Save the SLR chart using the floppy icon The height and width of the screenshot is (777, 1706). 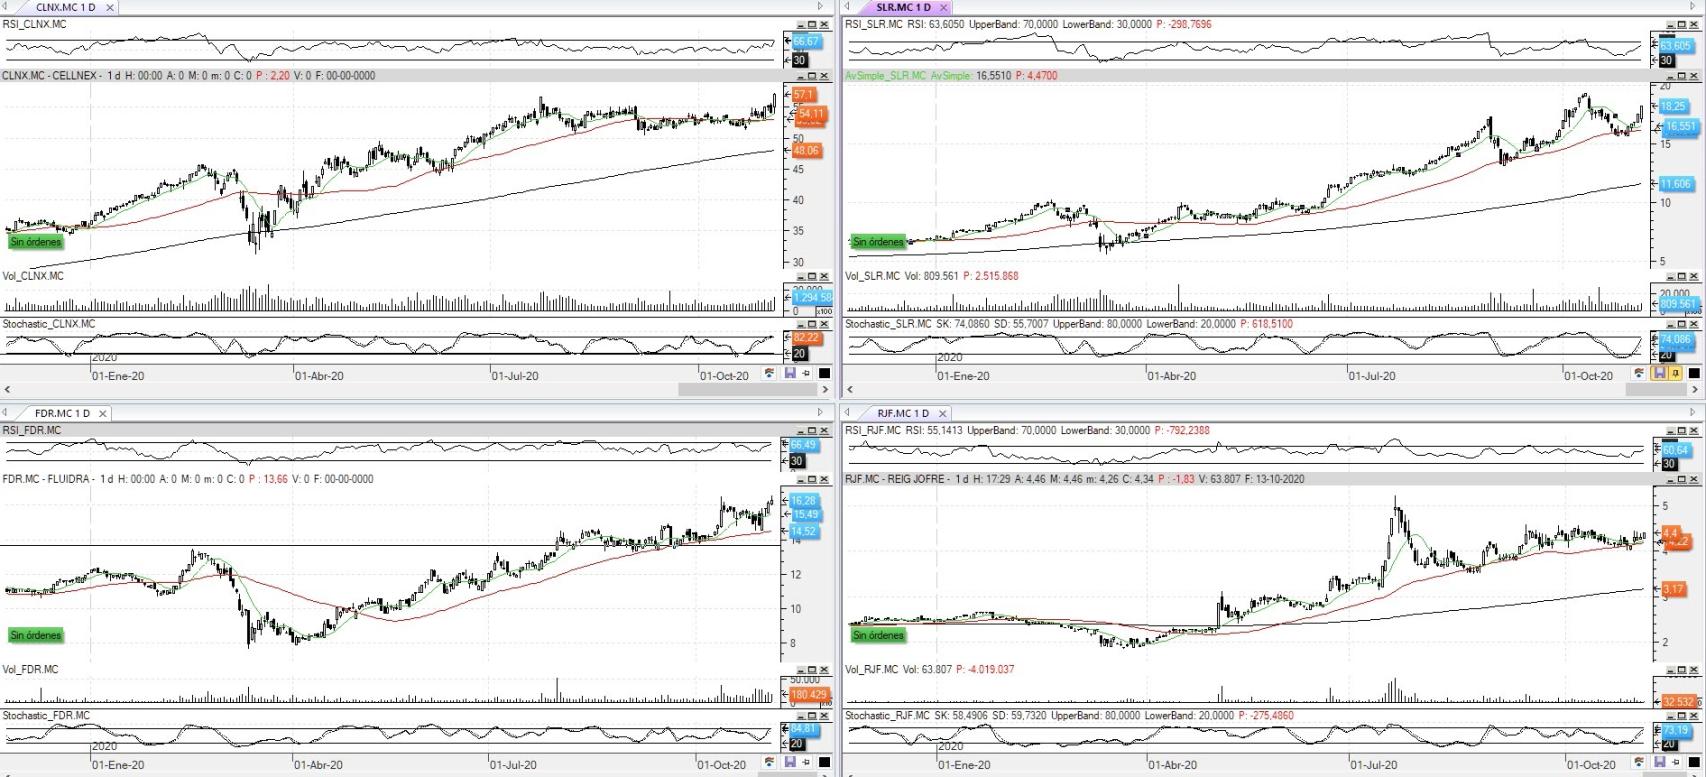tap(1659, 374)
